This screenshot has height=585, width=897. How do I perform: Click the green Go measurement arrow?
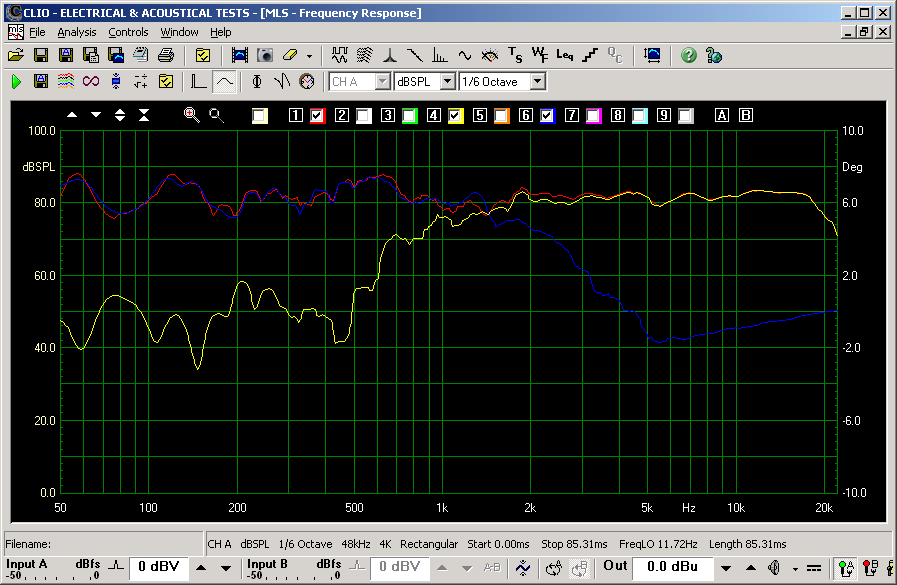tap(16, 81)
